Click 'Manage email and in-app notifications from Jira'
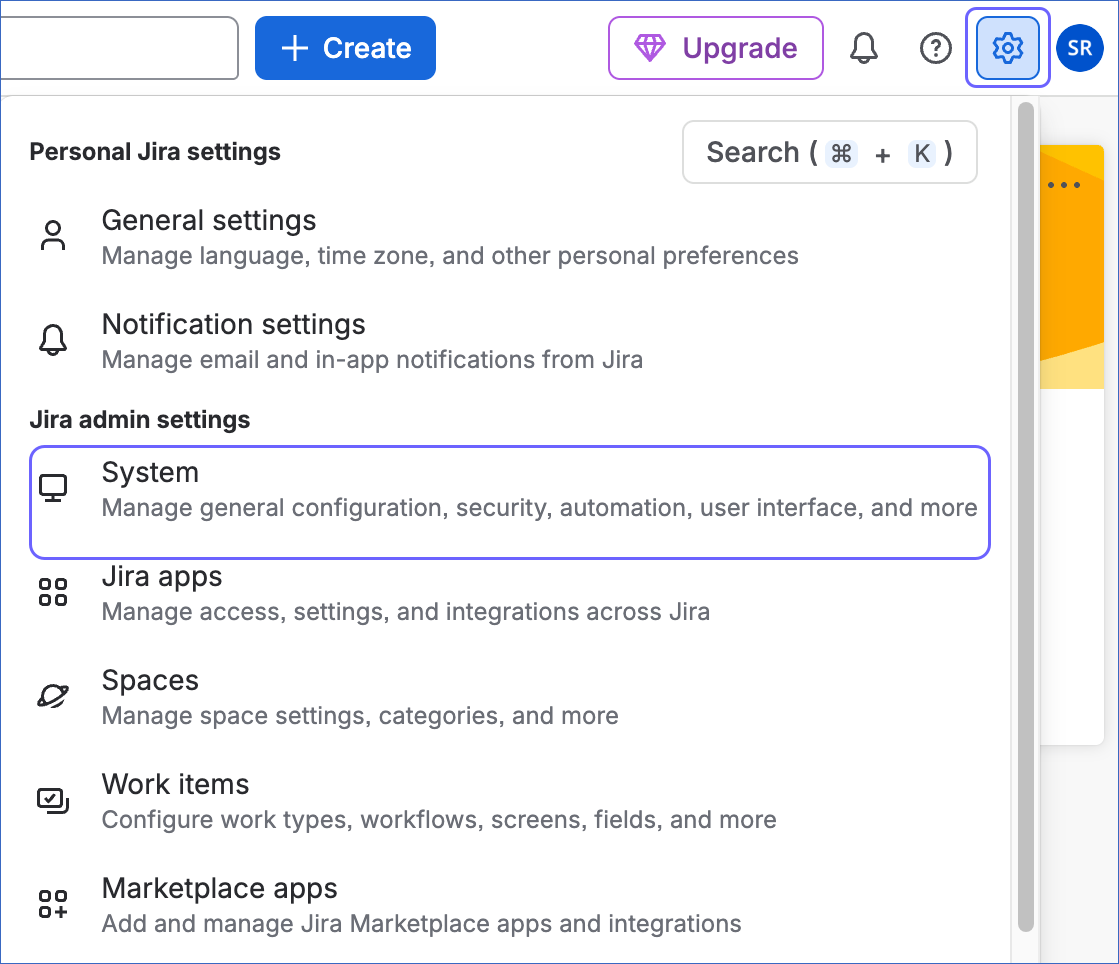Image resolution: width=1119 pixels, height=964 pixels. coord(373,360)
